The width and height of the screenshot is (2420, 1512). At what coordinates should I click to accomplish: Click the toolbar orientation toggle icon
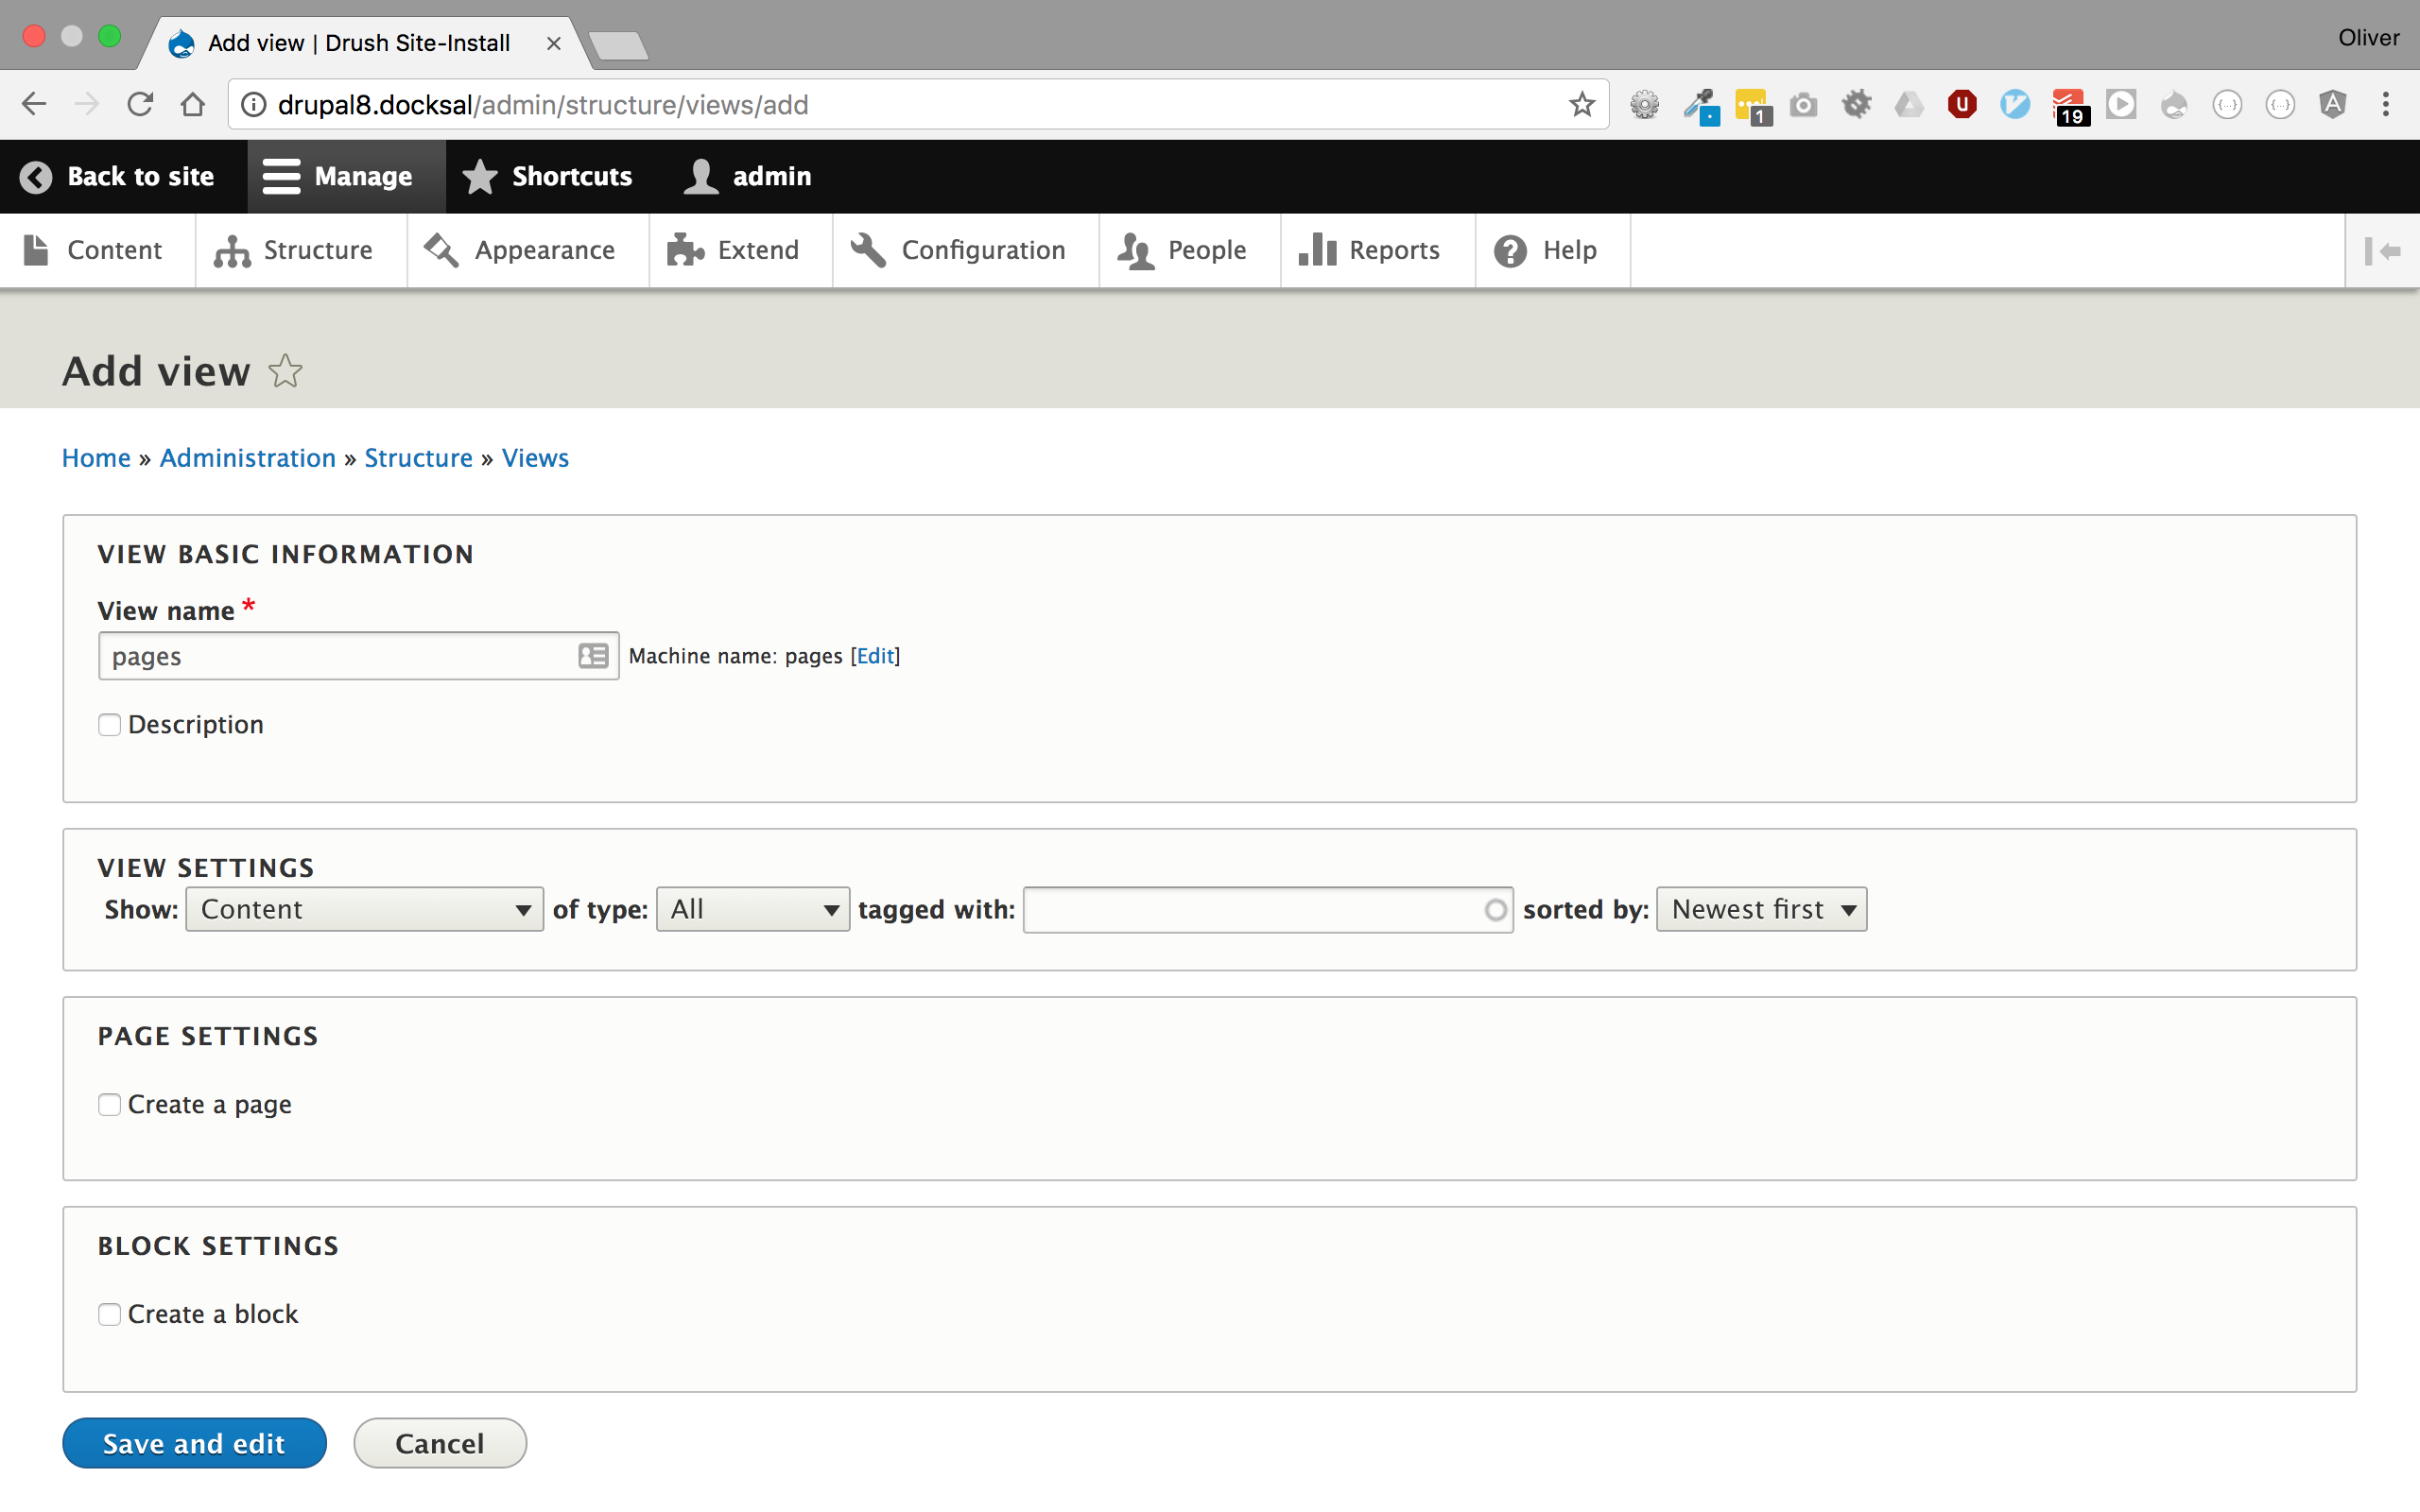(x=2382, y=251)
